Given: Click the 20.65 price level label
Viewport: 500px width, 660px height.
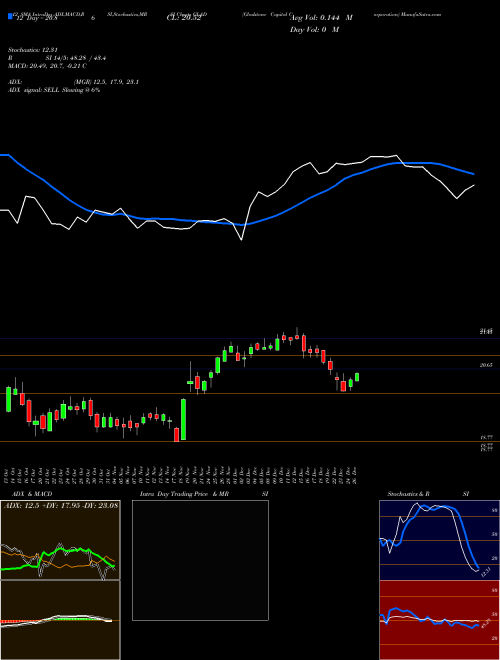Looking at the screenshot, I should [487, 366].
